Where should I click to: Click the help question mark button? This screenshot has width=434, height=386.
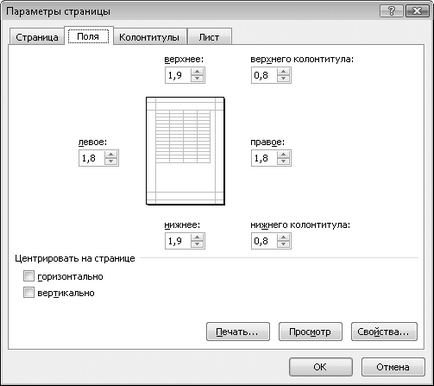[x=391, y=11]
